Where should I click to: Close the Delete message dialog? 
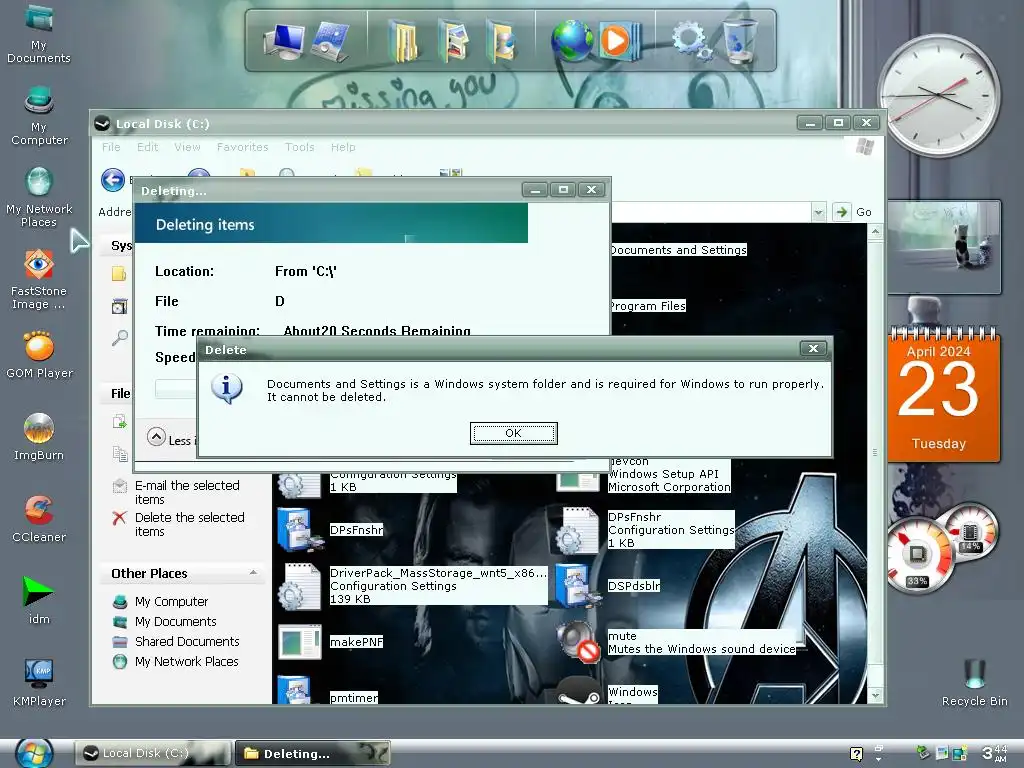tap(813, 349)
